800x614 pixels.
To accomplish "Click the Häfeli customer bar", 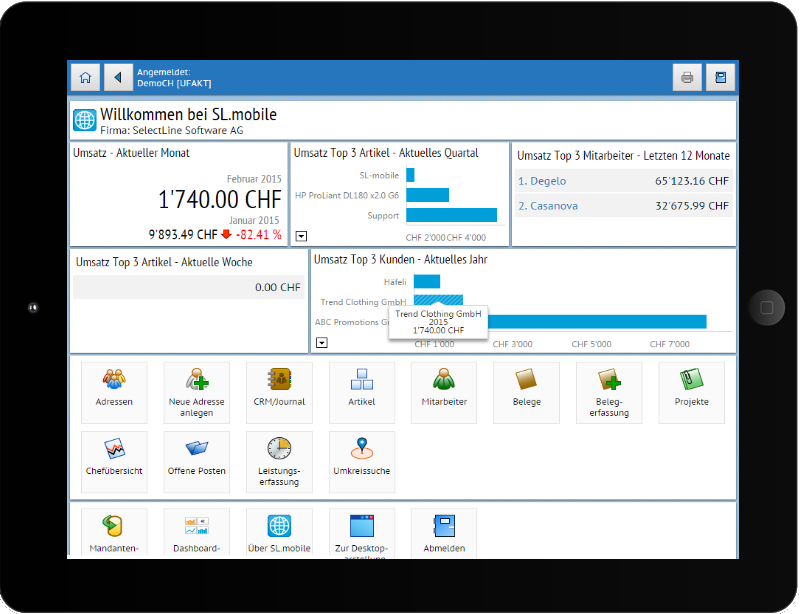I will click(x=427, y=282).
